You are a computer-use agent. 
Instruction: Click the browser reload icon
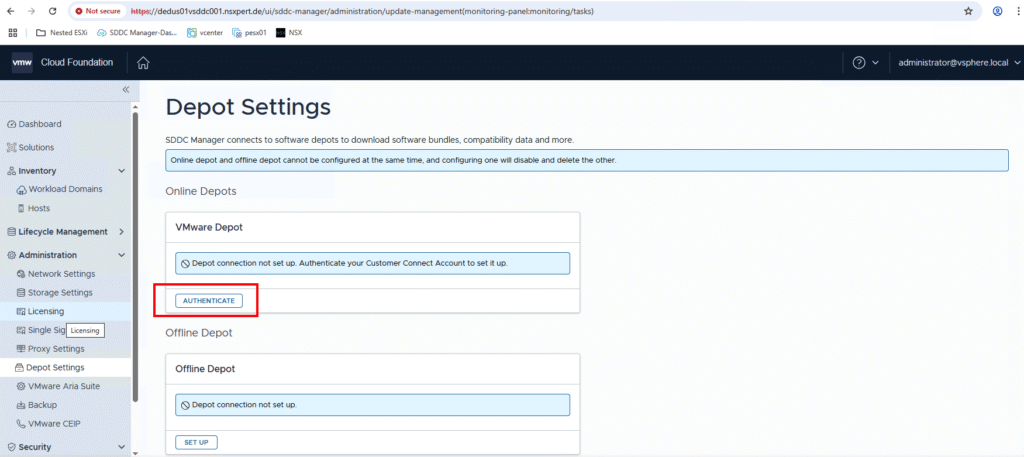52,11
